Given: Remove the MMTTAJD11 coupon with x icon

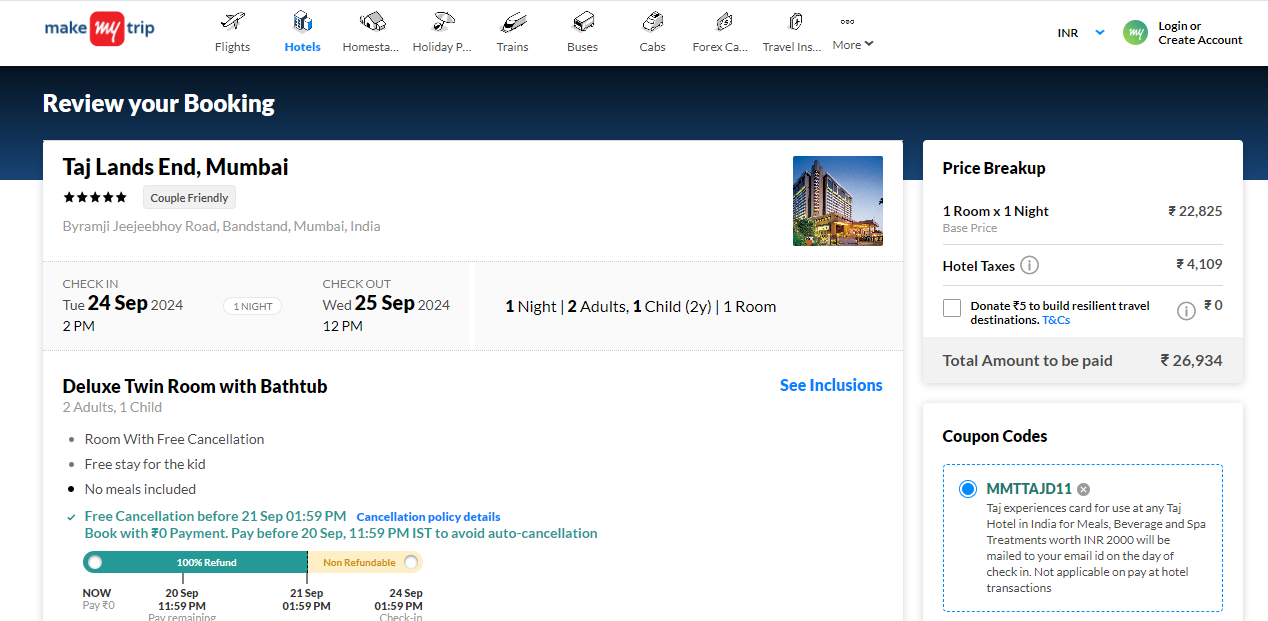Looking at the screenshot, I should [1083, 490].
